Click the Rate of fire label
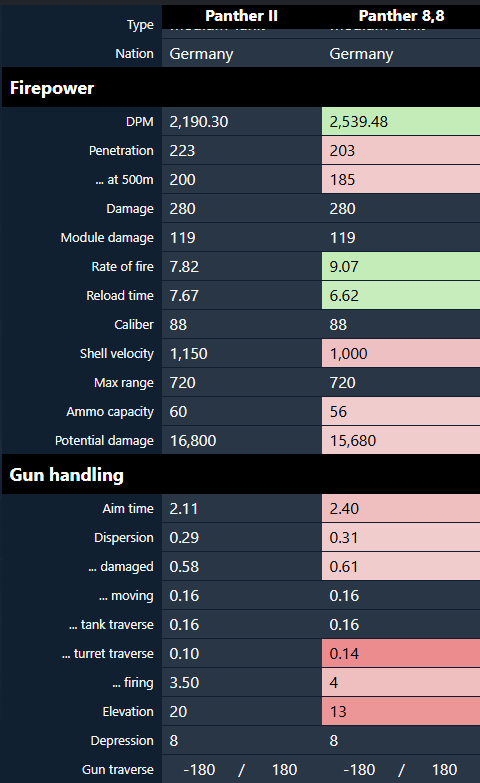The height and width of the screenshot is (783, 480). tap(122, 267)
